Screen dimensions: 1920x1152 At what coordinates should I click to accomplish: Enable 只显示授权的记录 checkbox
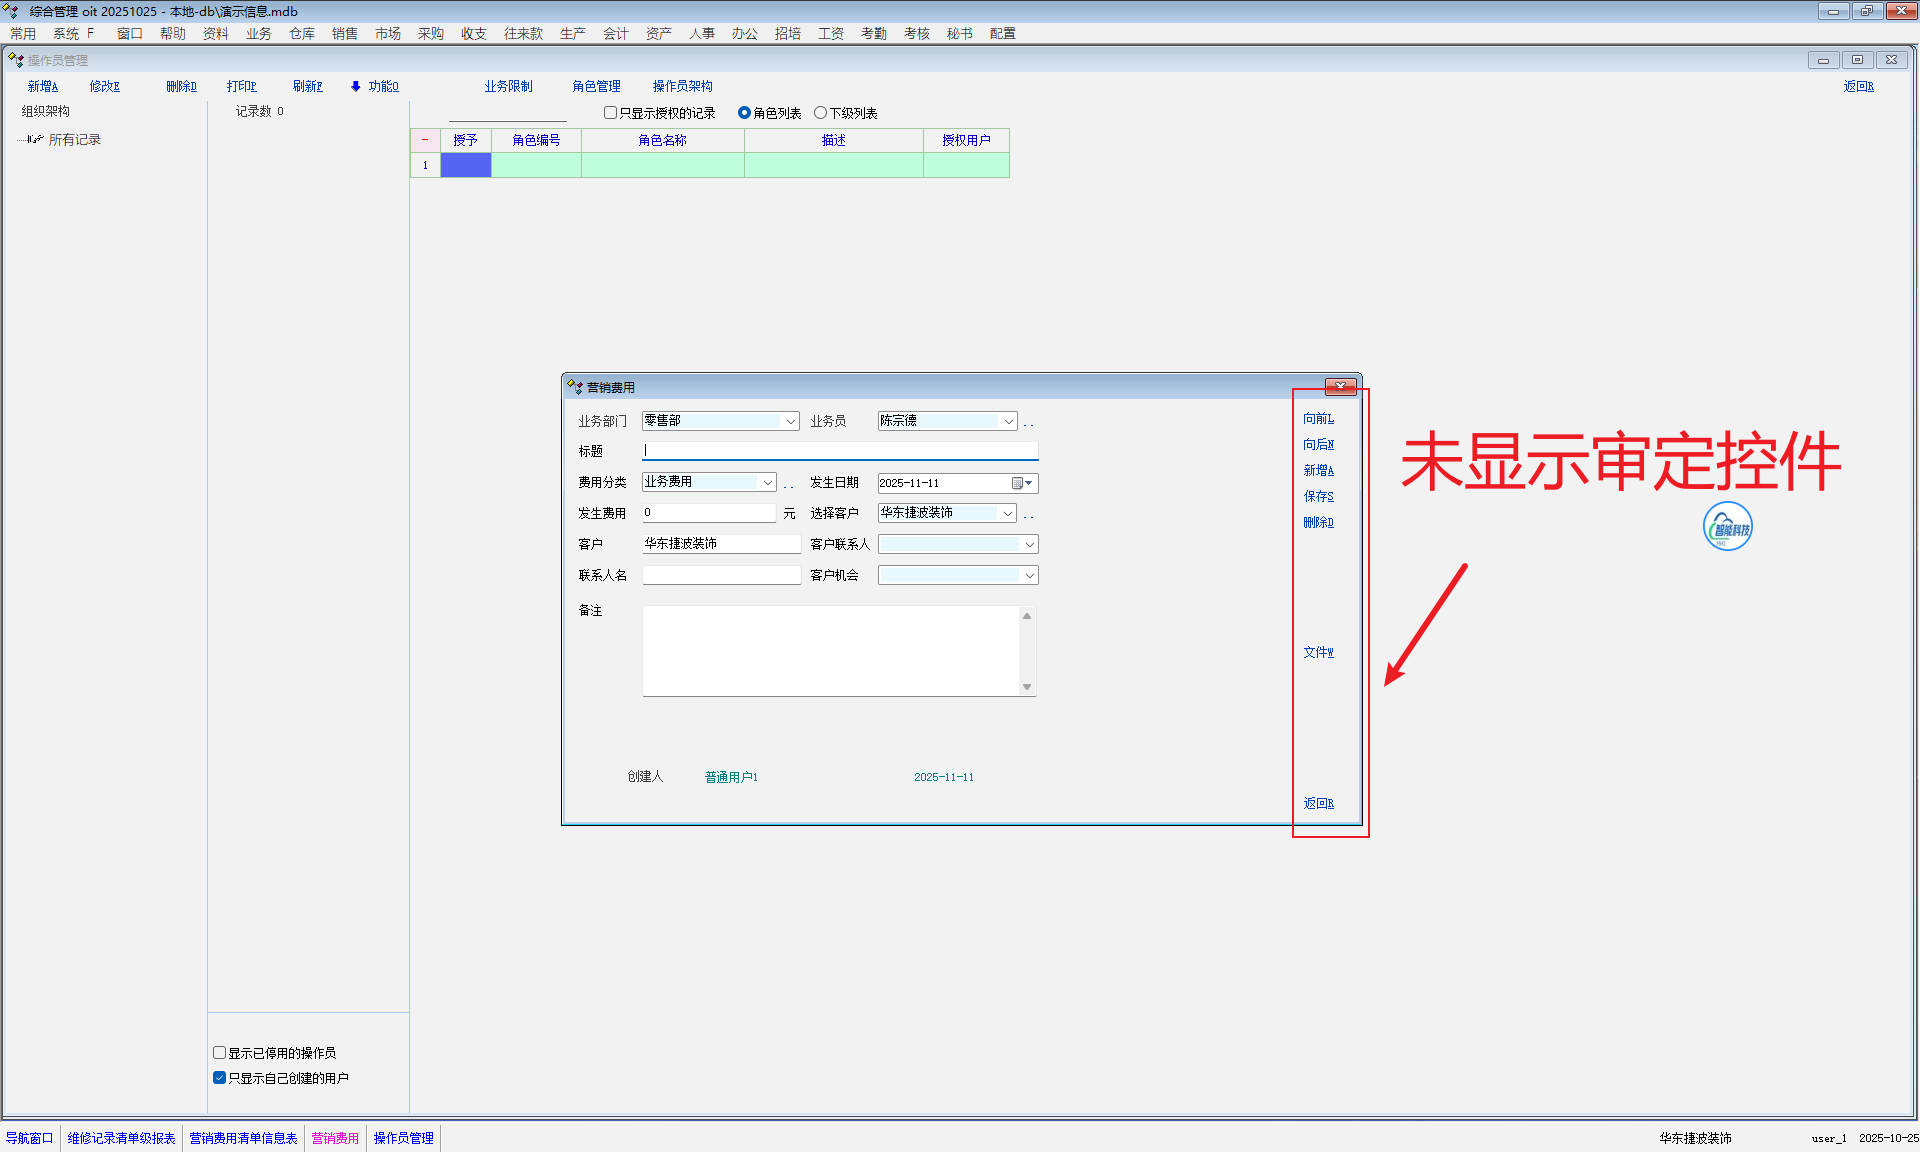(x=610, y=113)
